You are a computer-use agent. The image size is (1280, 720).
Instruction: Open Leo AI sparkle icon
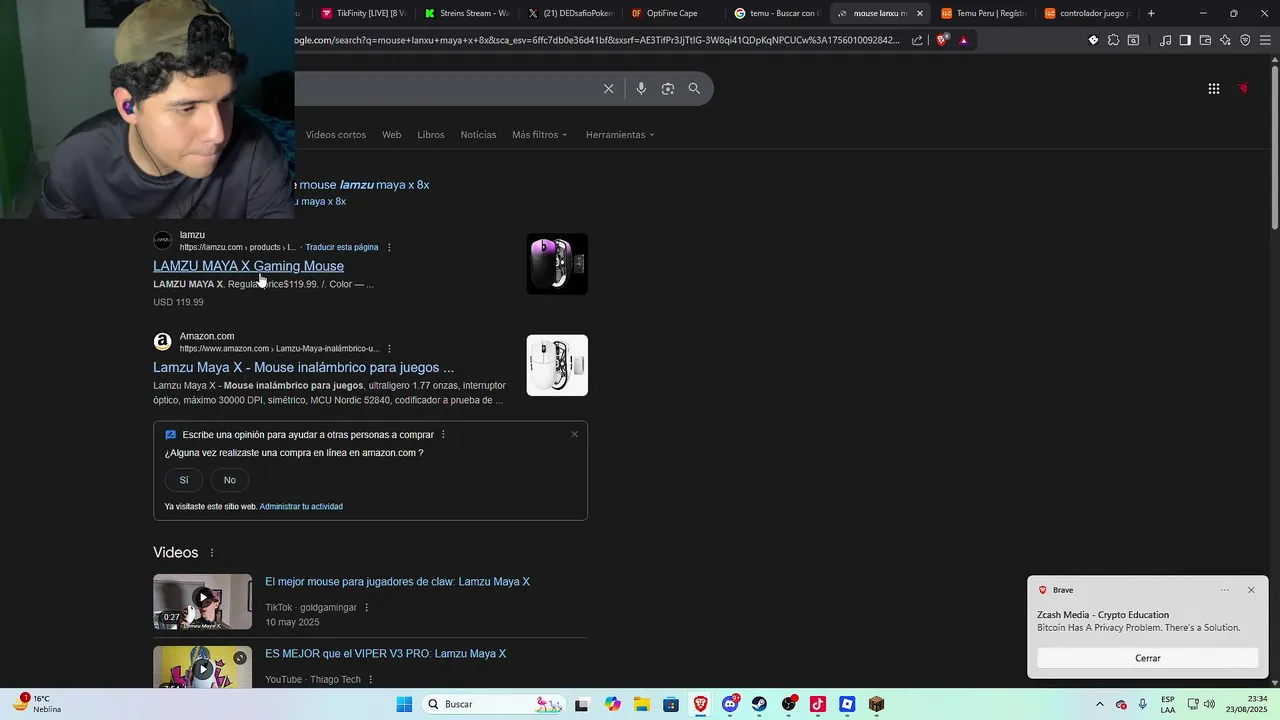coord(1225,40)
